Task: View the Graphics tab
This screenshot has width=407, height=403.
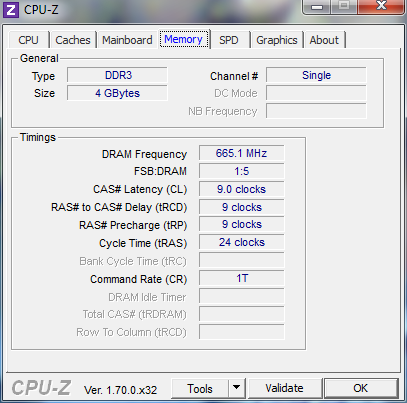Action: [x=277, y=40]
